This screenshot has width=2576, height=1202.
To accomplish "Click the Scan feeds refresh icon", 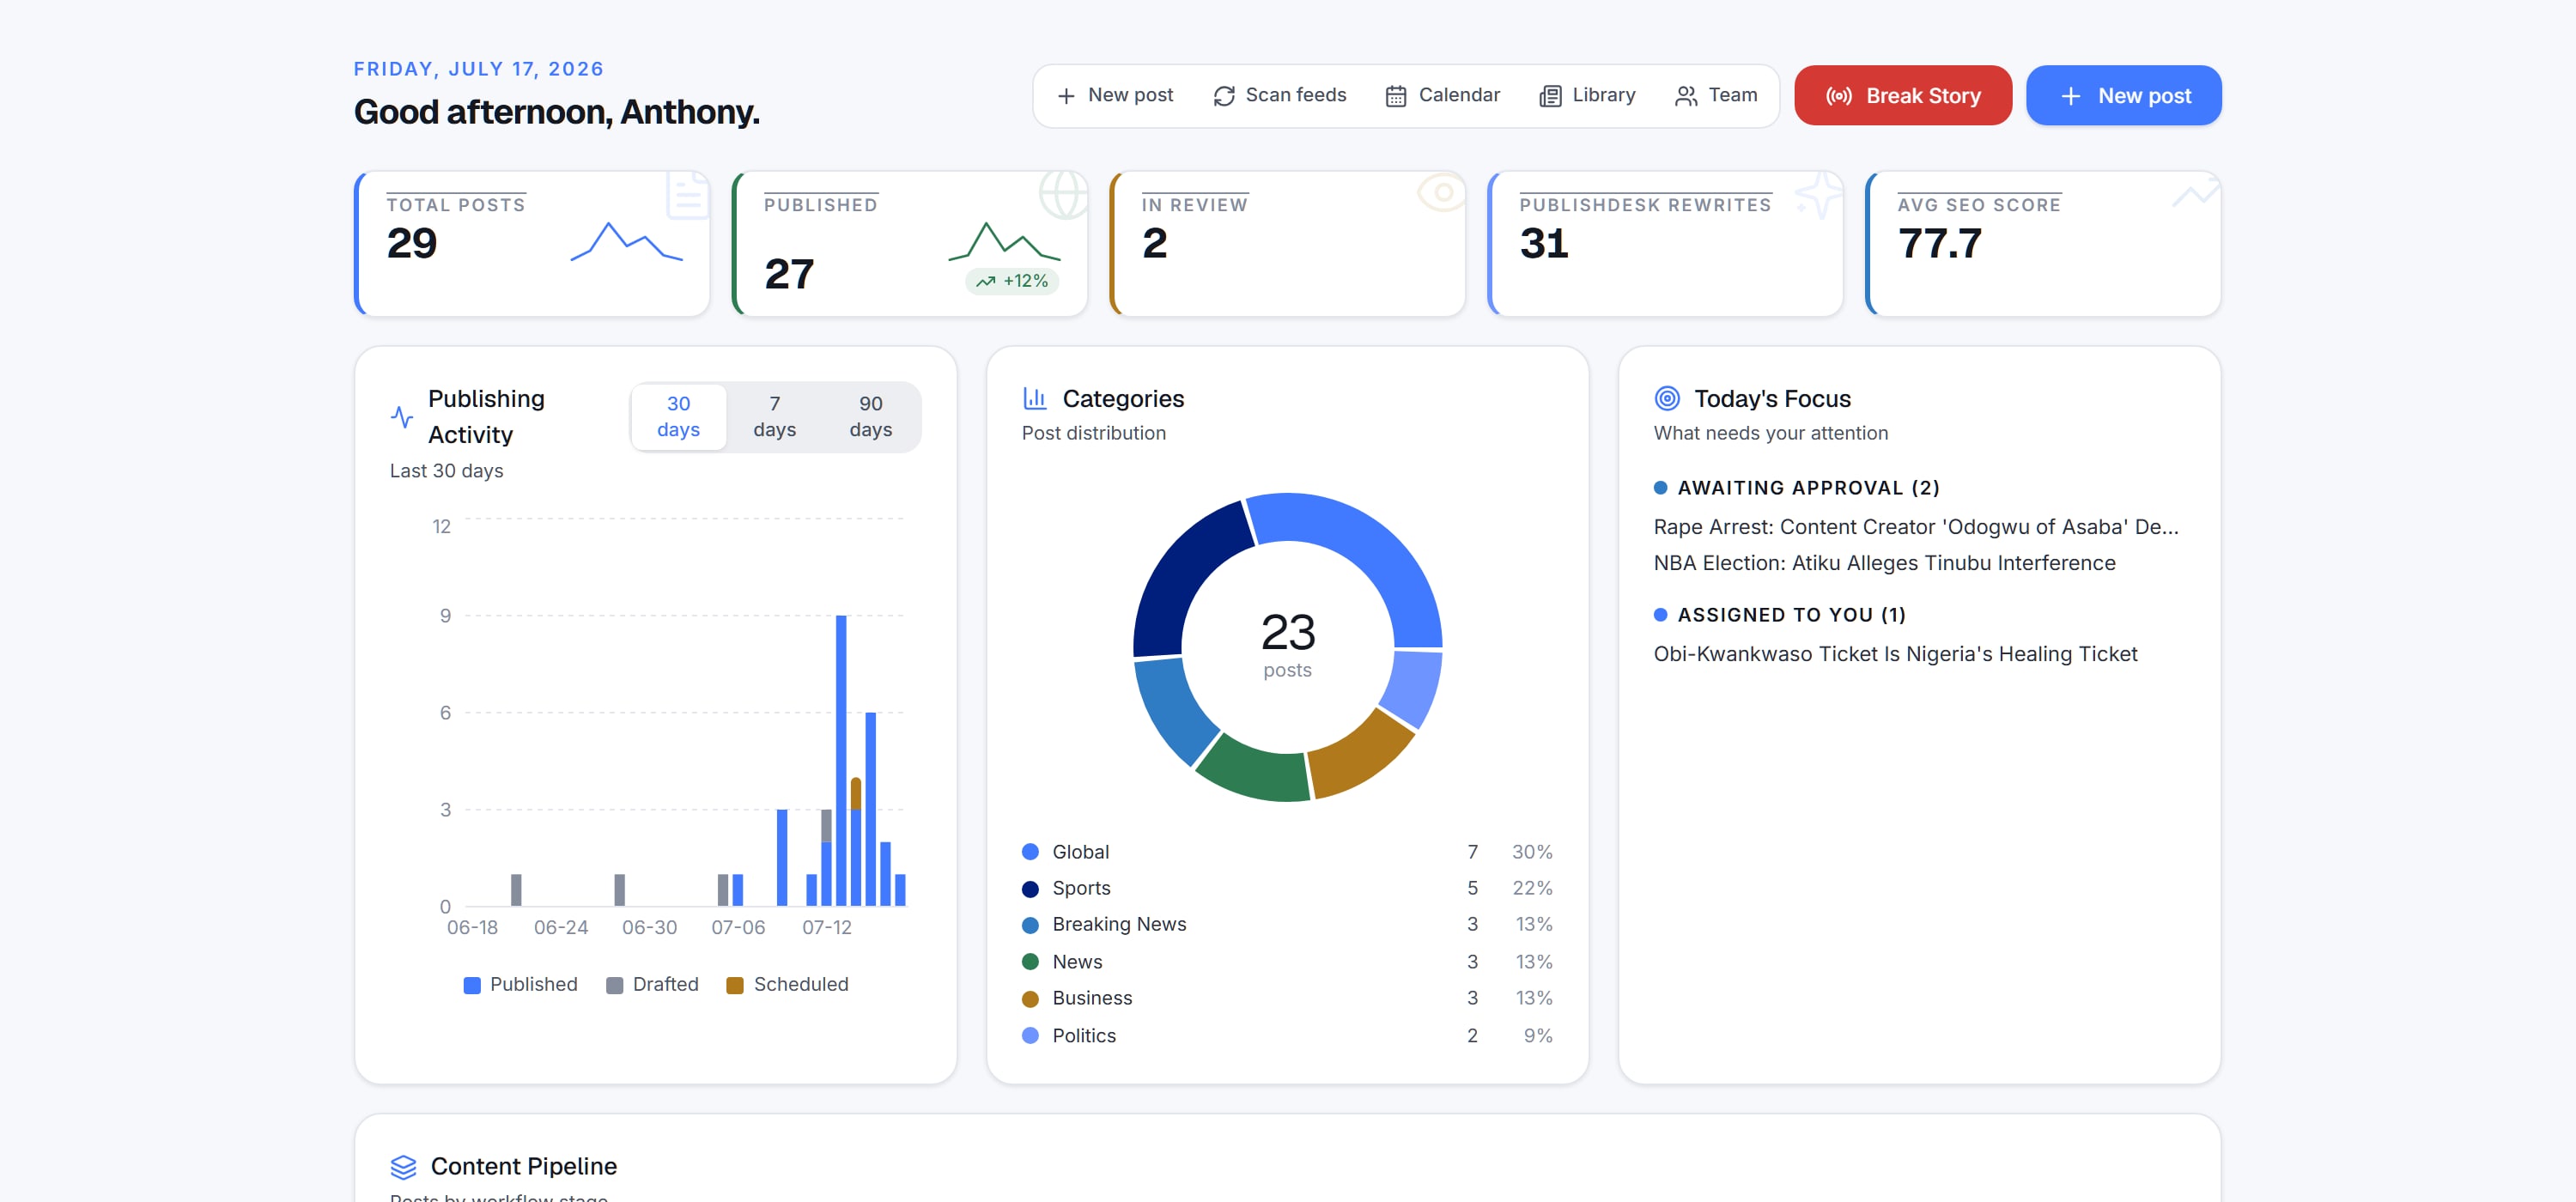I will coord(1223,96).
